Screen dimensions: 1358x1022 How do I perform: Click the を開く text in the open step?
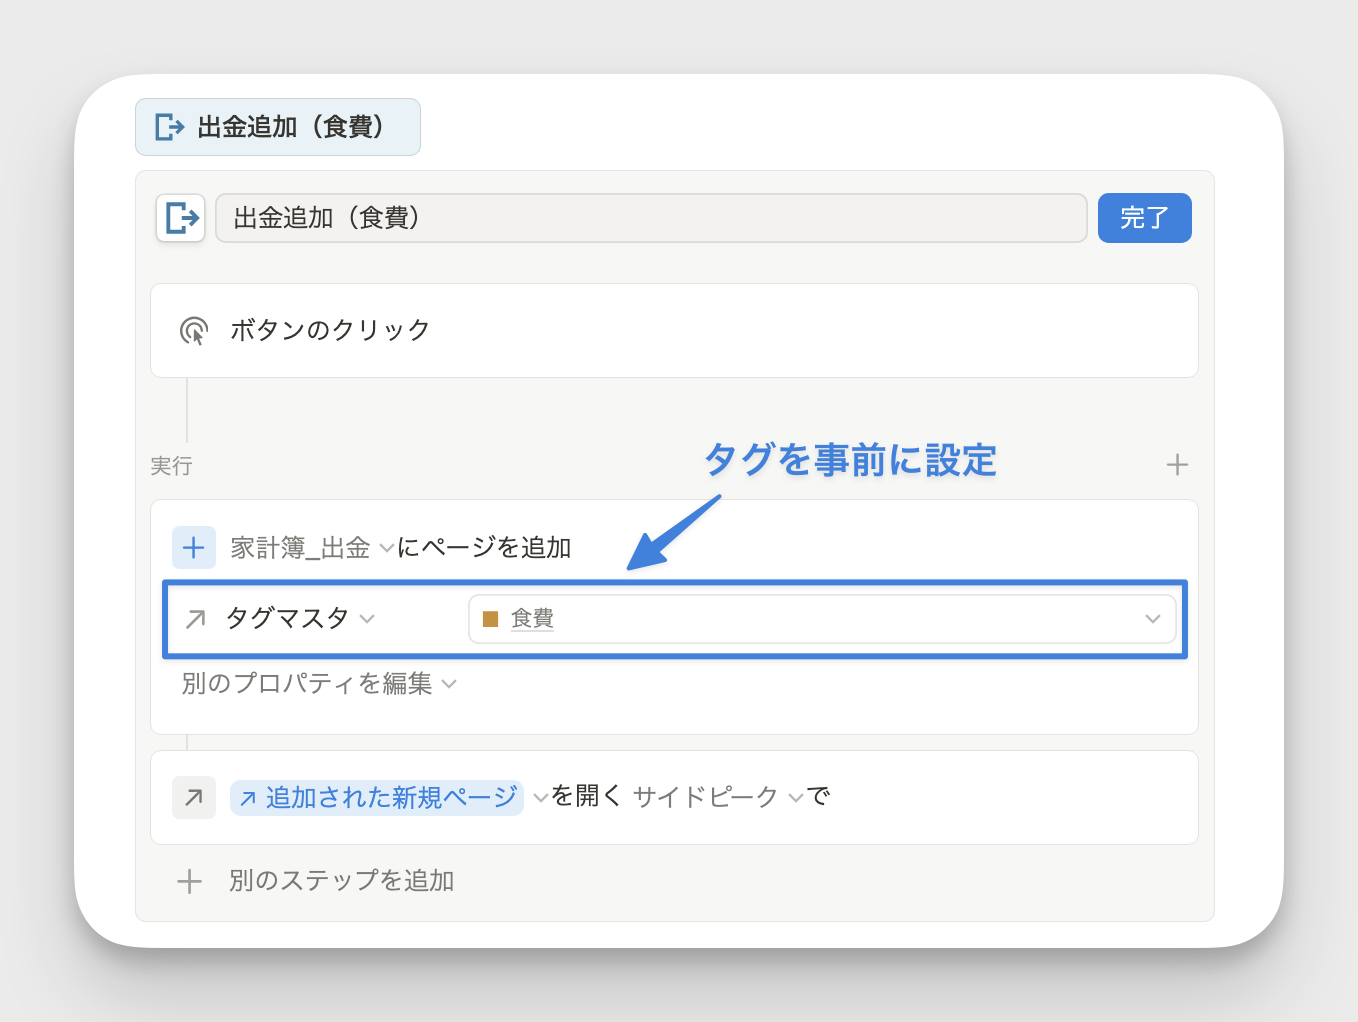(x=587, y=796)
